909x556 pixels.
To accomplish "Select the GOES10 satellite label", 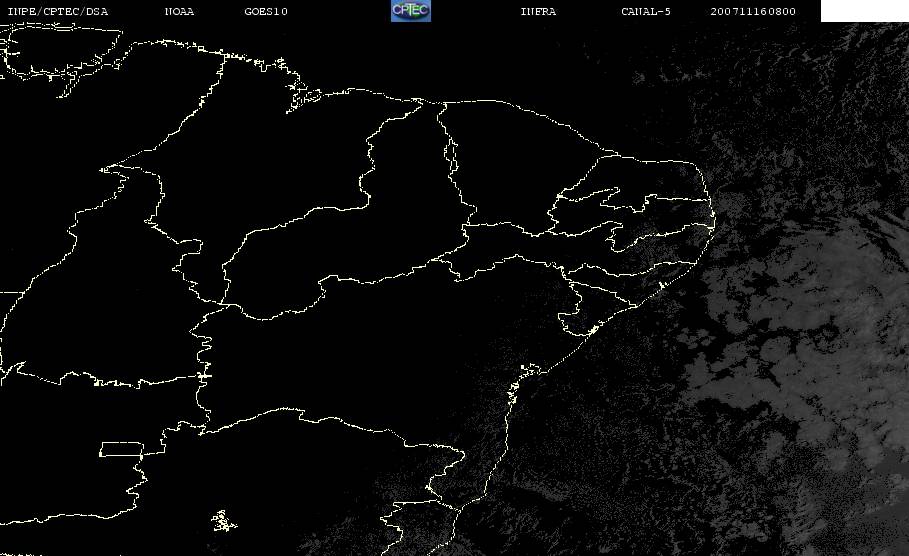I will [x=266, y=12].
